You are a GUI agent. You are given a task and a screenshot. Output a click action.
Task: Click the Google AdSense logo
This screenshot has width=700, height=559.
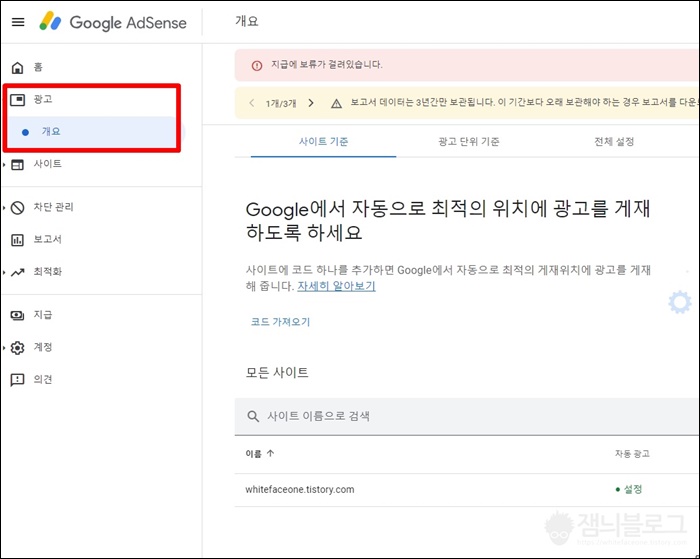click(x=113, y=22)
